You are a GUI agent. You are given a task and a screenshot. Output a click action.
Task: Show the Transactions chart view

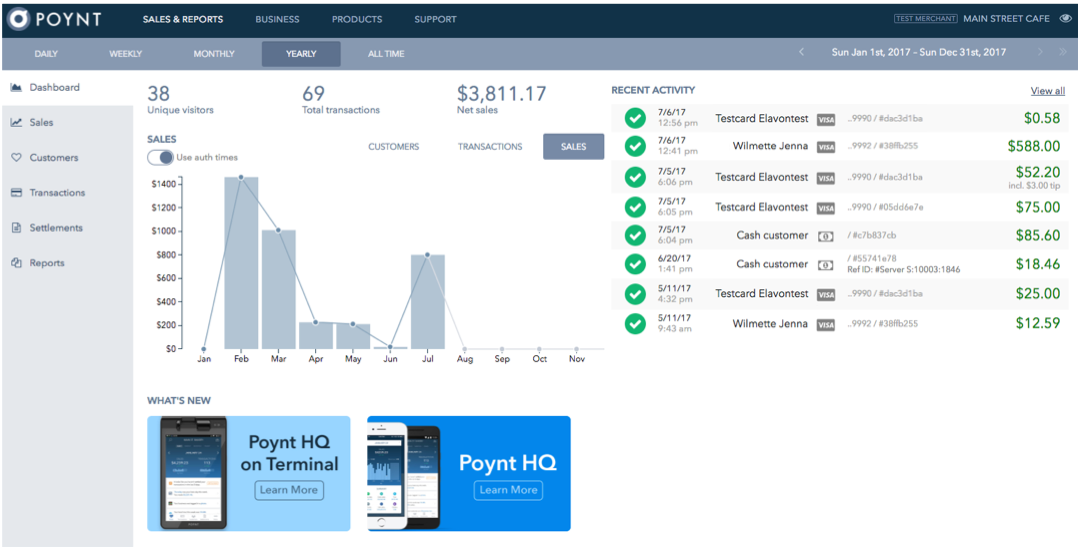coord(490,147)
